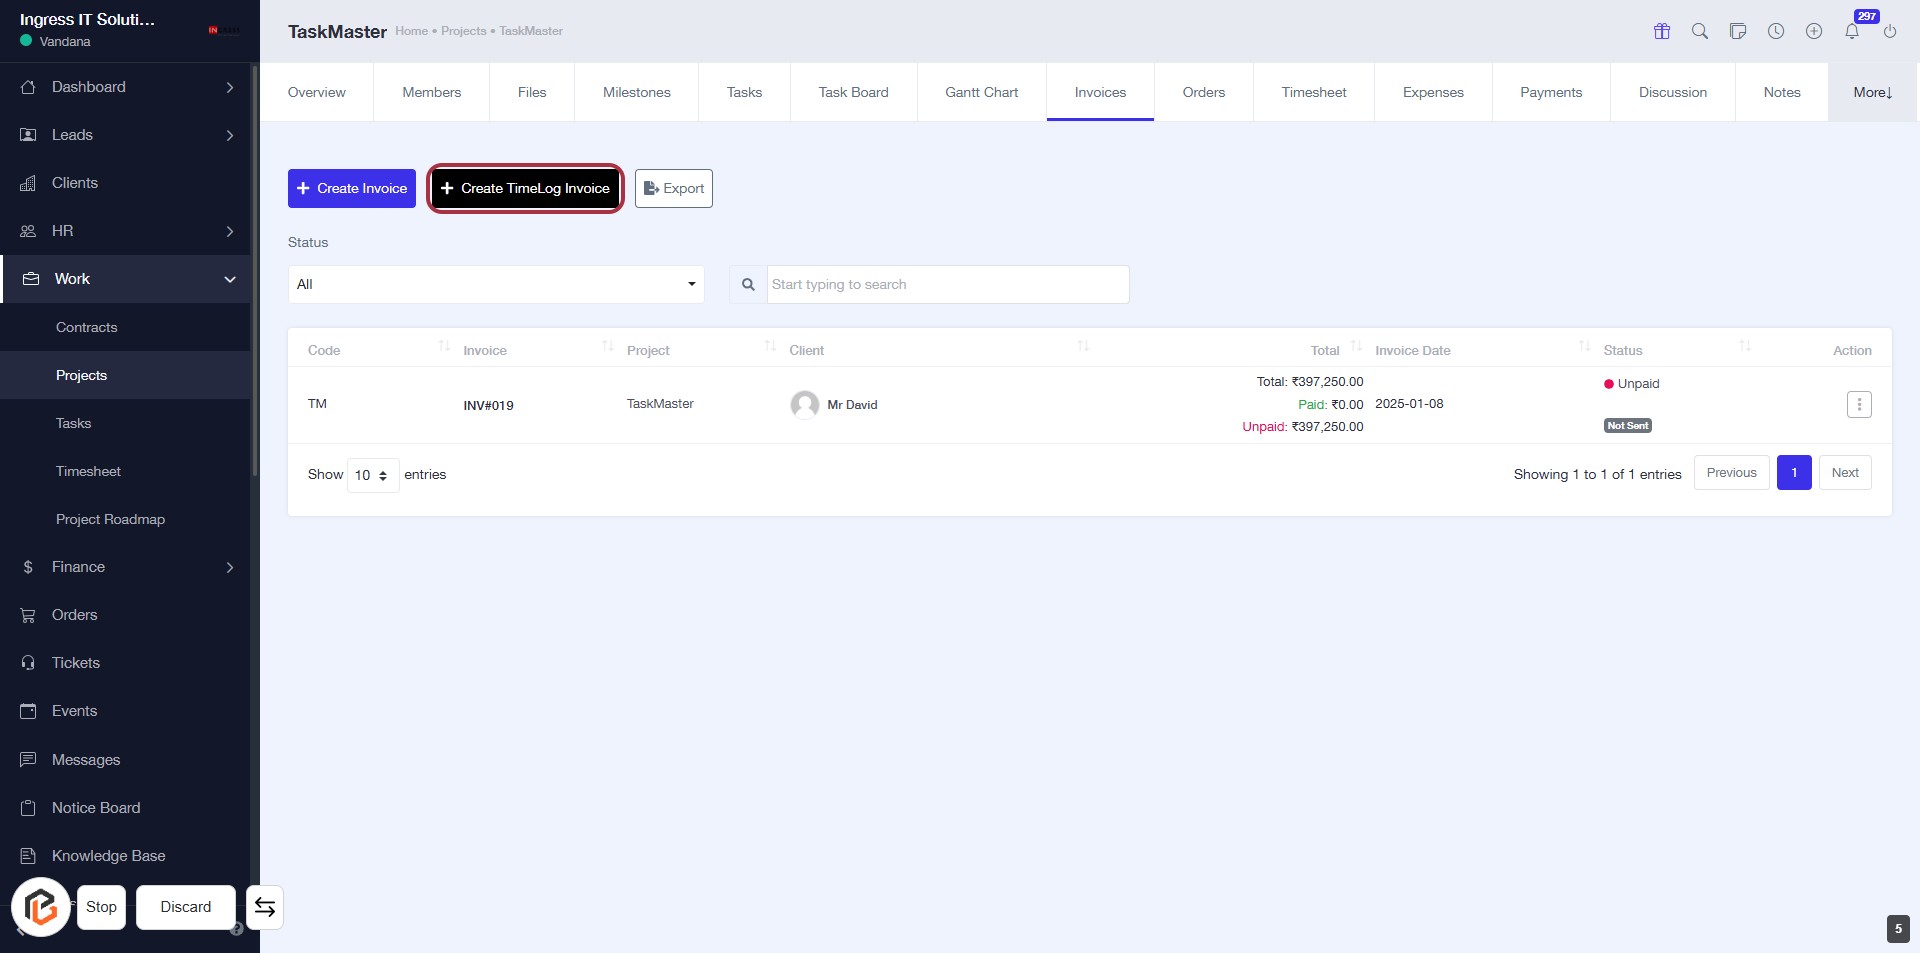The width and height of the screenshot is (1920, 953).
Task: Click the clock timer icon
Action: pos(1775,31)
